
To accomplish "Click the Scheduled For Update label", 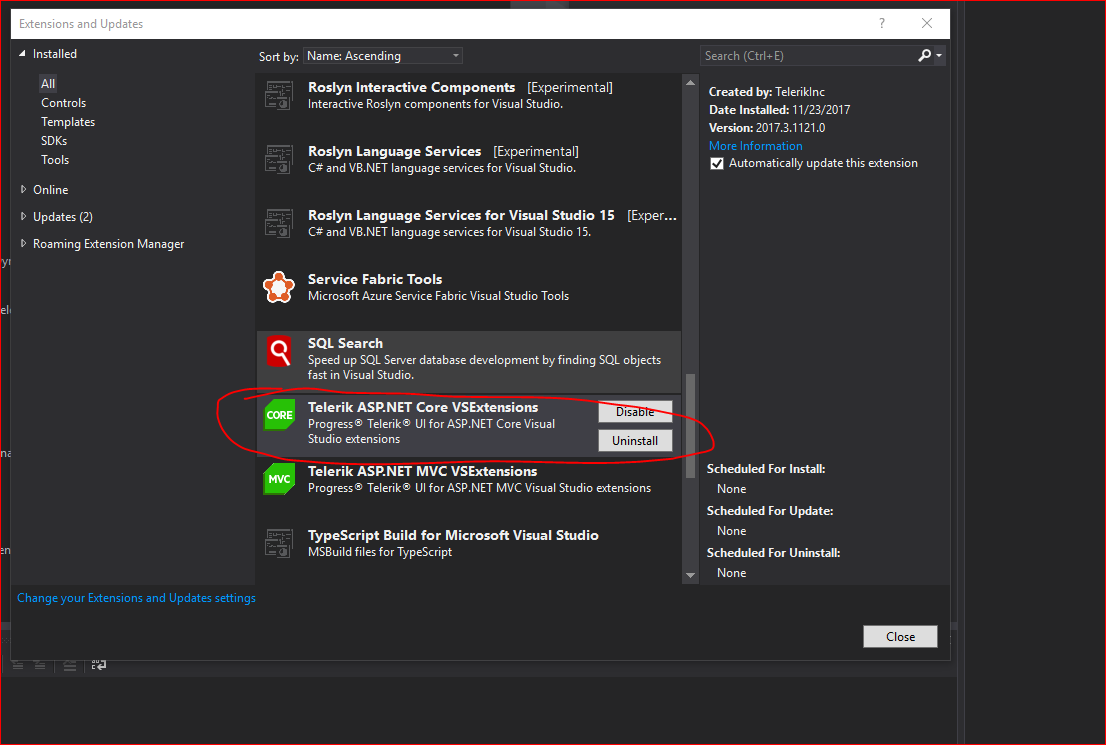I will 770,511.
